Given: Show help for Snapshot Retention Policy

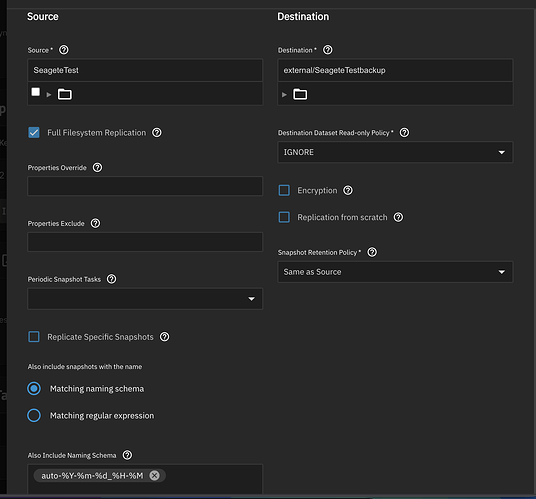Looking at the screenshot, I should (372, 252).
